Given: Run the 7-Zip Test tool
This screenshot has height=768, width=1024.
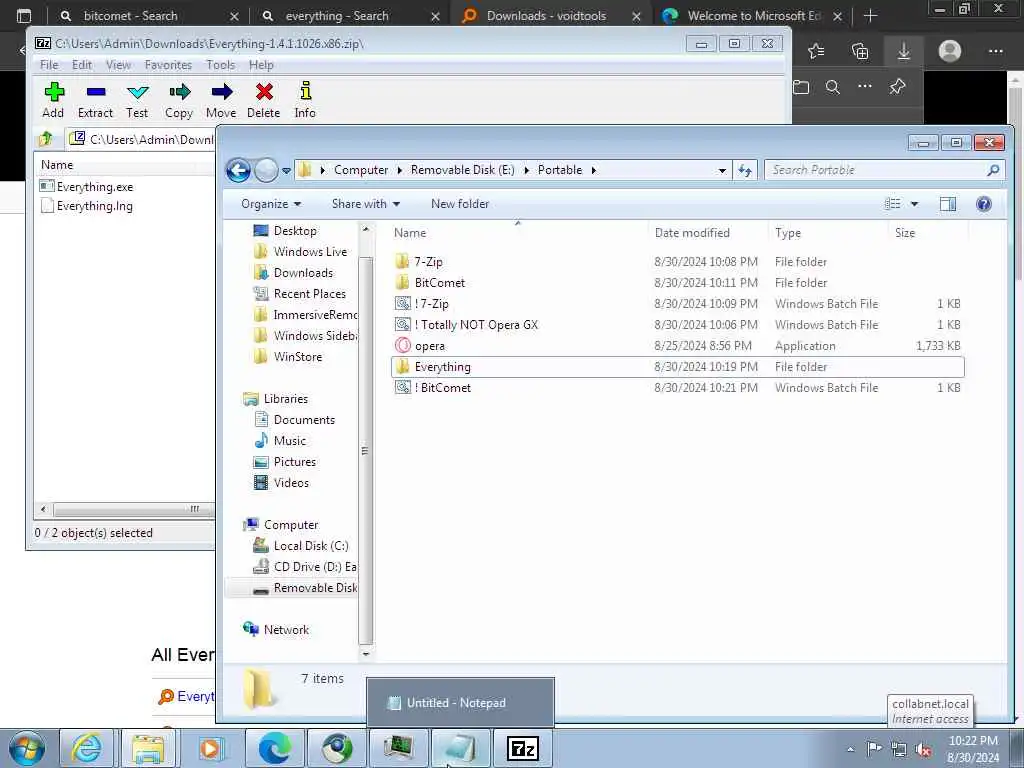Looking at the screenshot, I should click(x=137, y=100).
